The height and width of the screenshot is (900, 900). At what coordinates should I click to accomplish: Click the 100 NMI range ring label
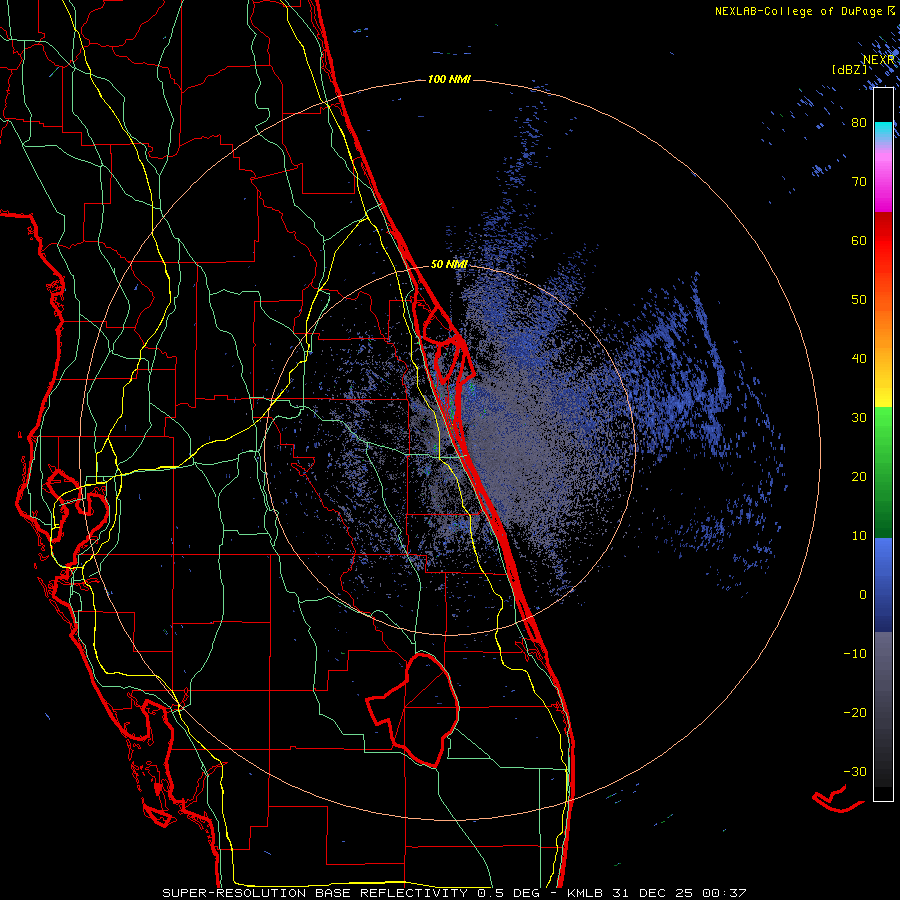coord(449,79)
